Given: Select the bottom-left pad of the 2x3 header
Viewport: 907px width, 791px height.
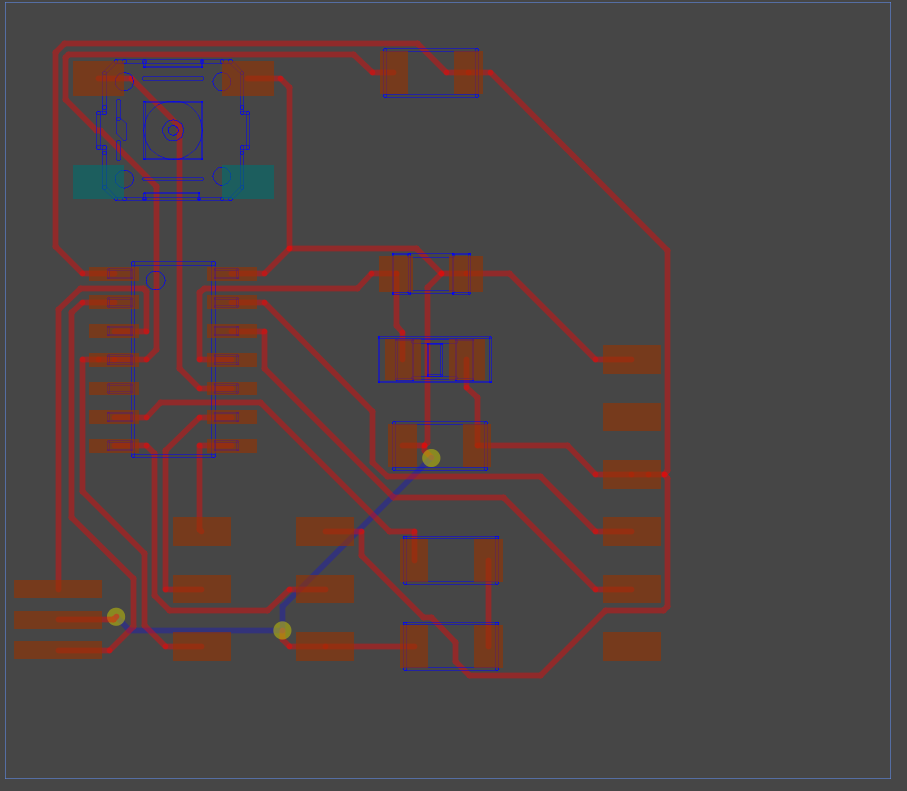Looking at the screenshot, I should click(202, 646).
